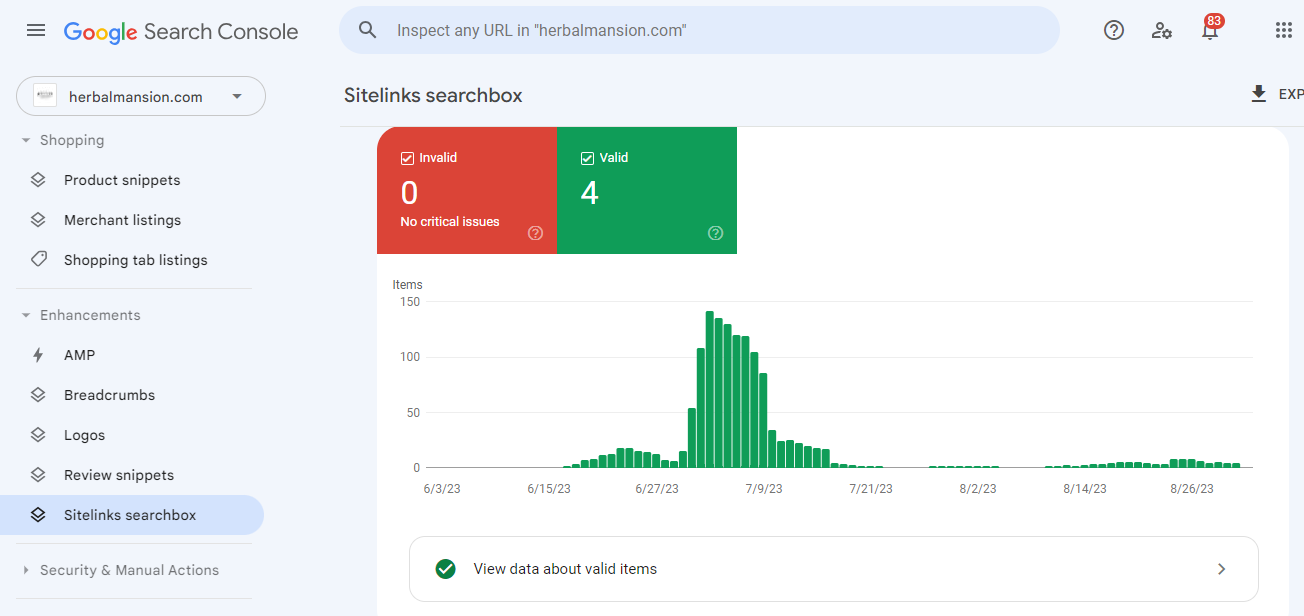The height and width of the screenshot is (616, 1304).
Task: Open notifications bell with 83 badge
Action: [1210, 28]
